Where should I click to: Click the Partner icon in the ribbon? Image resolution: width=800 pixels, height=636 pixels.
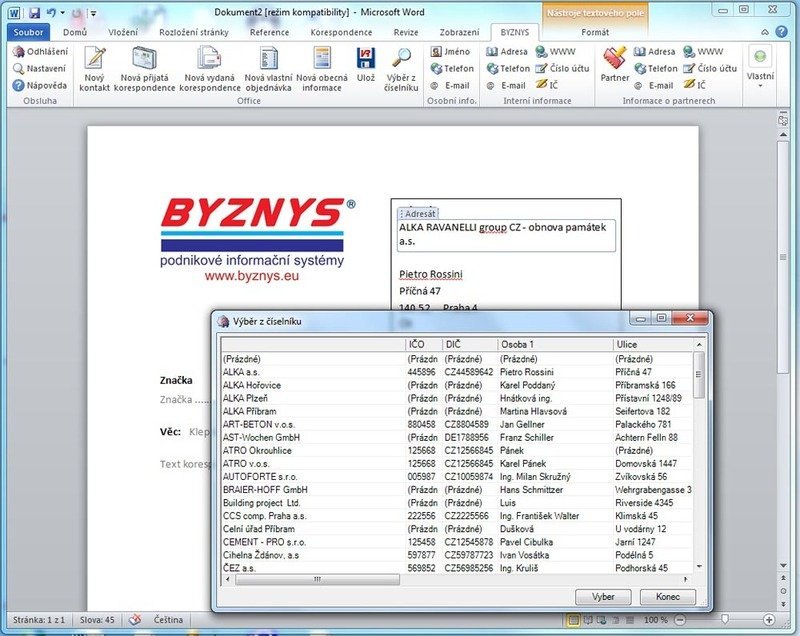point(615,64)
